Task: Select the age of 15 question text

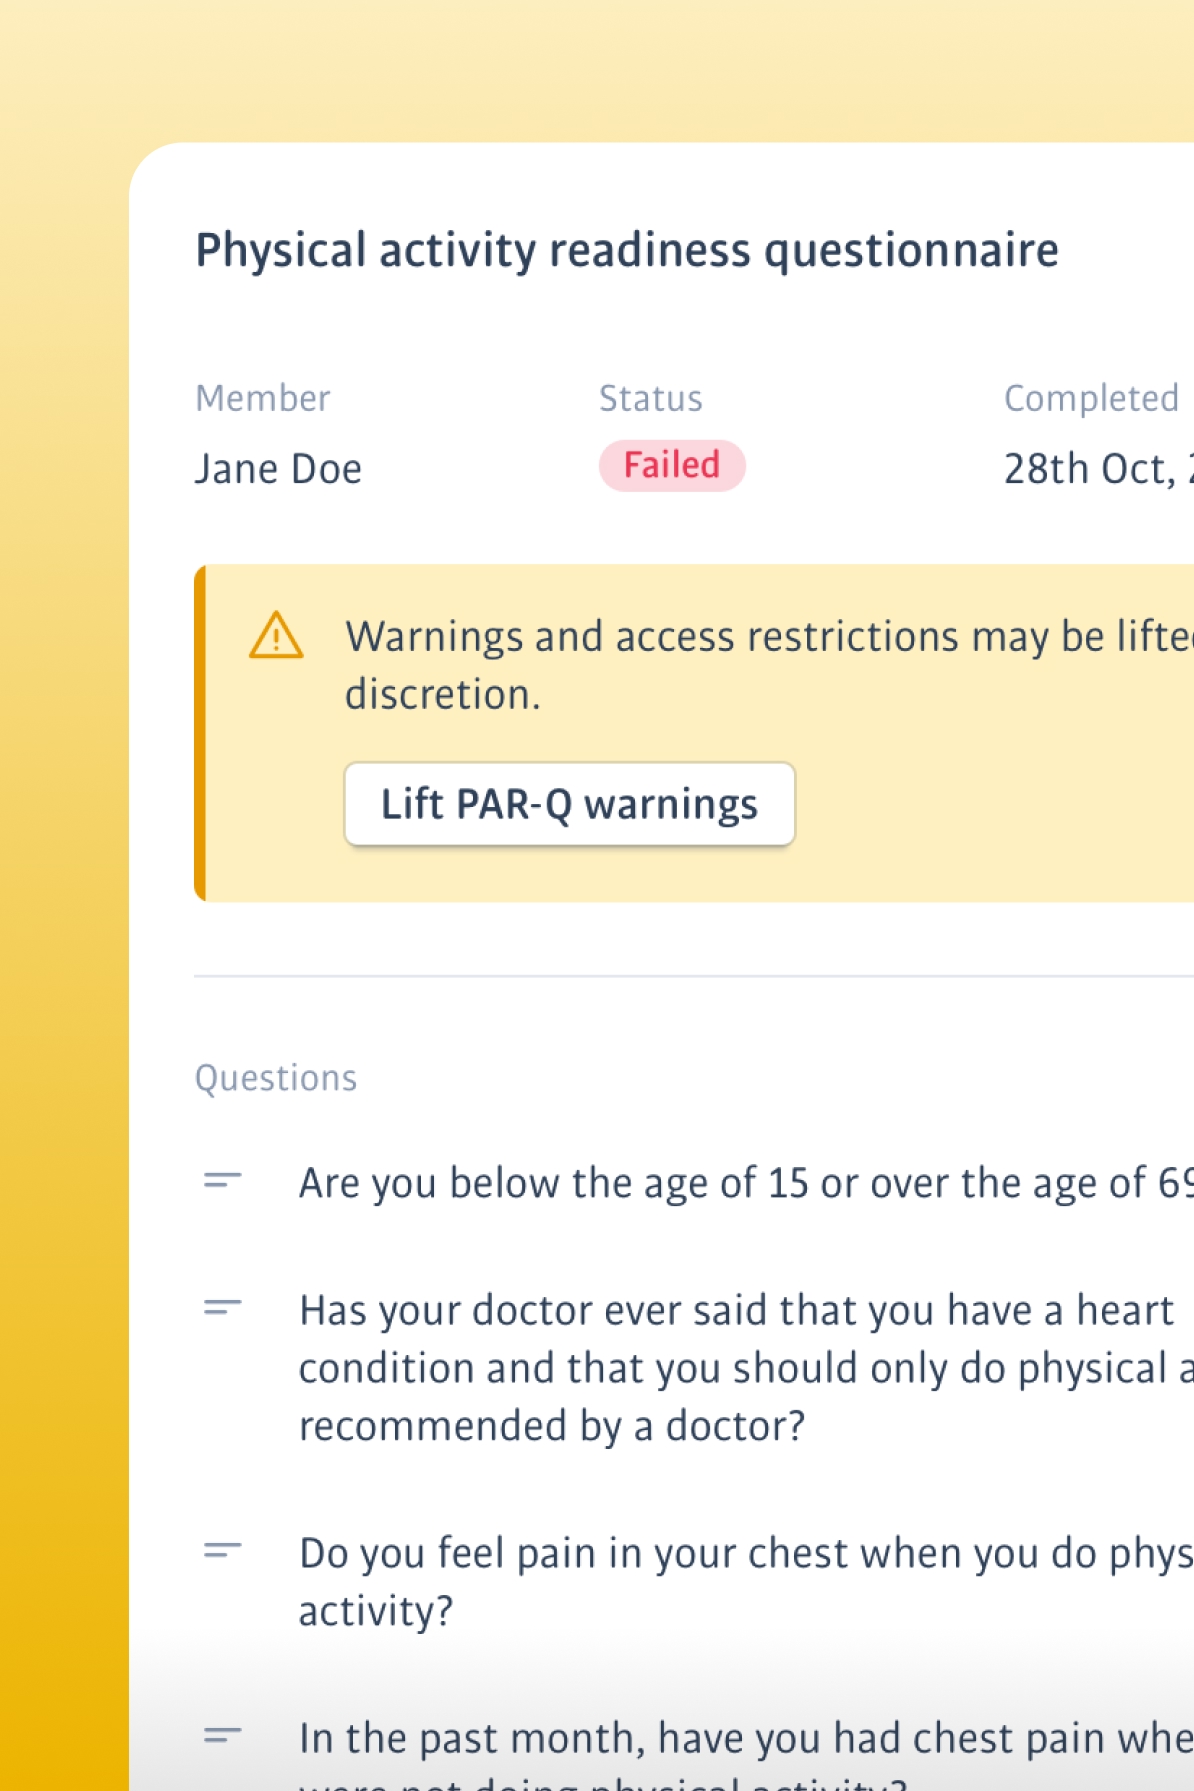Action: 746,1183
